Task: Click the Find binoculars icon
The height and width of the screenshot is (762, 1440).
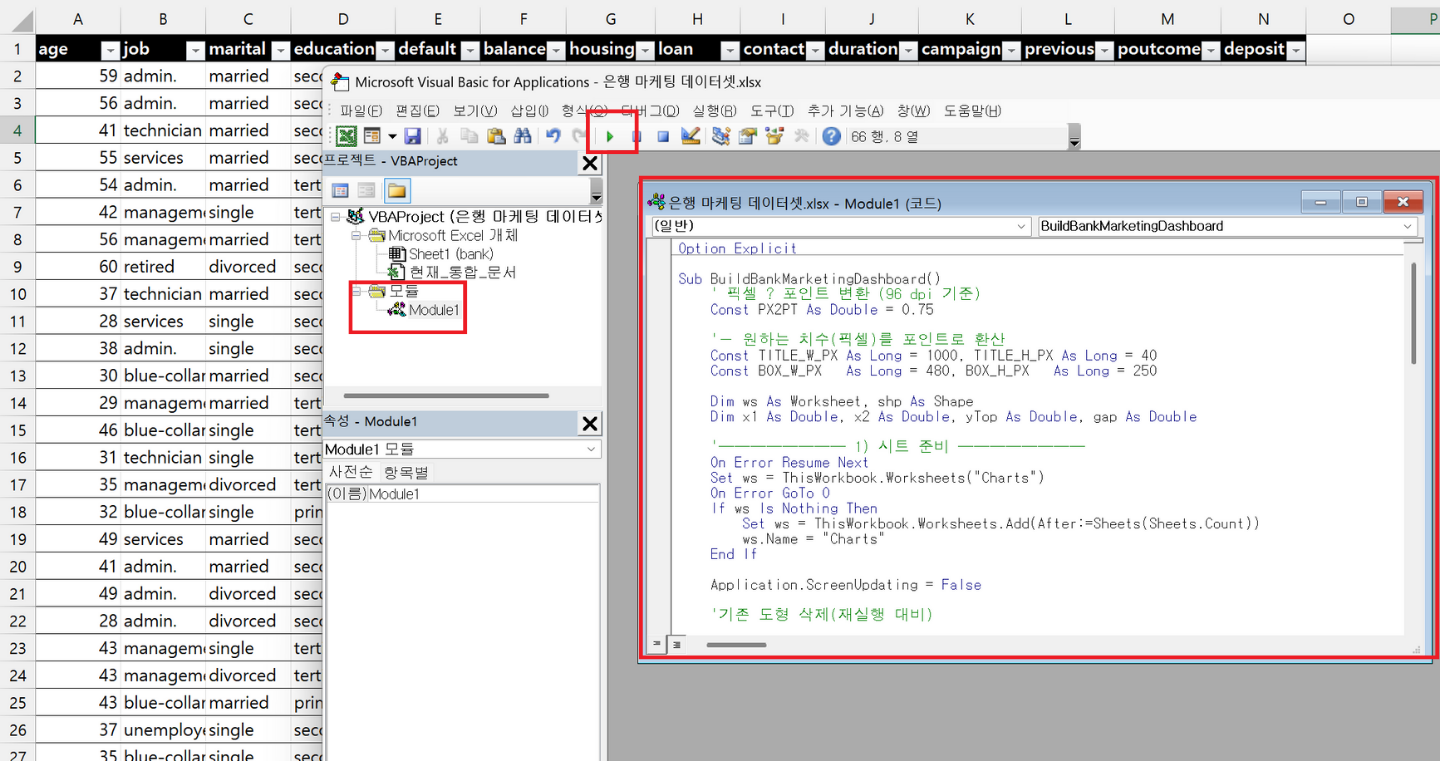Action: tap(522, 136)
